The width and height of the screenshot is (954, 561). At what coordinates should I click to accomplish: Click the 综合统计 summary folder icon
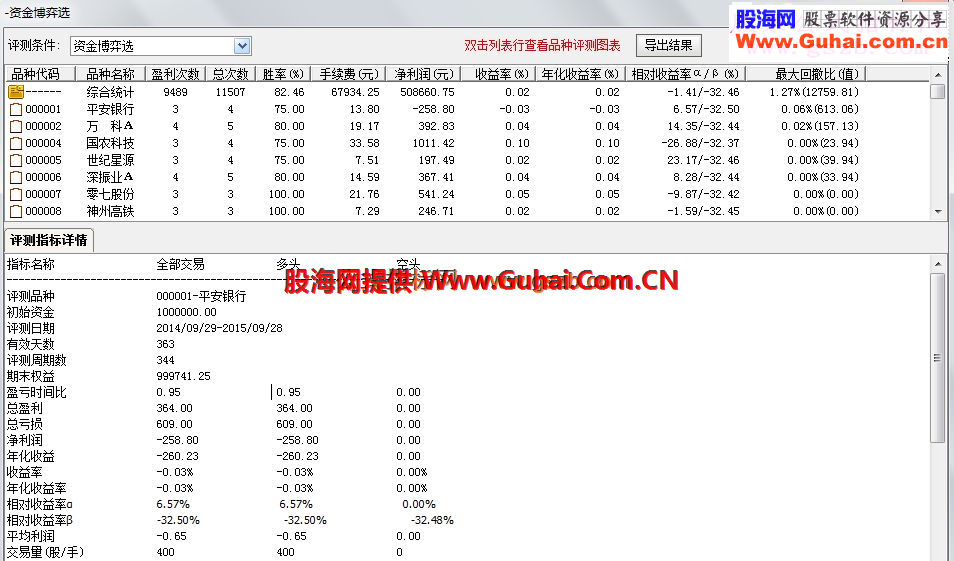16,92
